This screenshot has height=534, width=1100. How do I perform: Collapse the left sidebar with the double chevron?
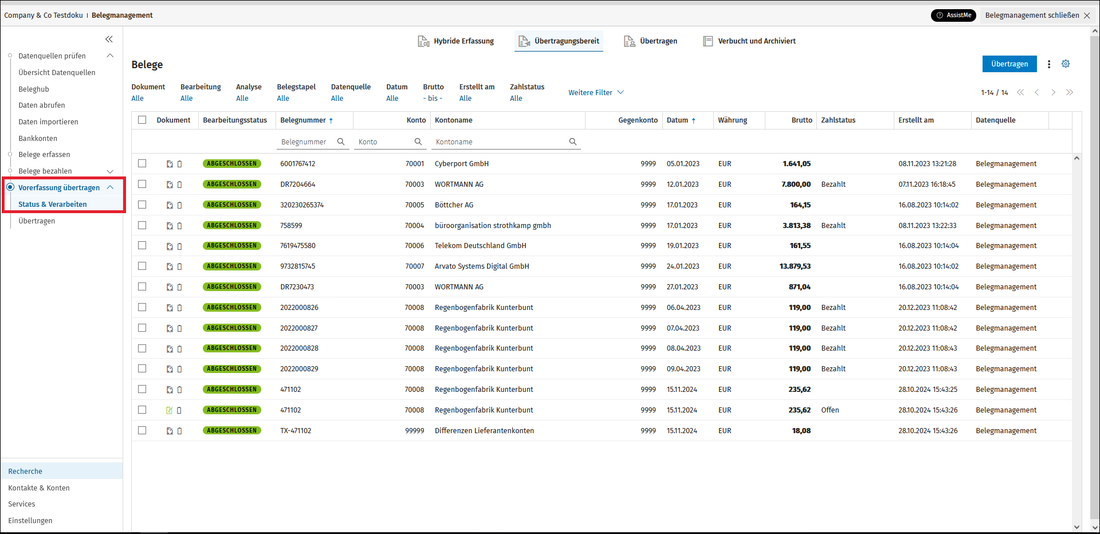[109, 39]
